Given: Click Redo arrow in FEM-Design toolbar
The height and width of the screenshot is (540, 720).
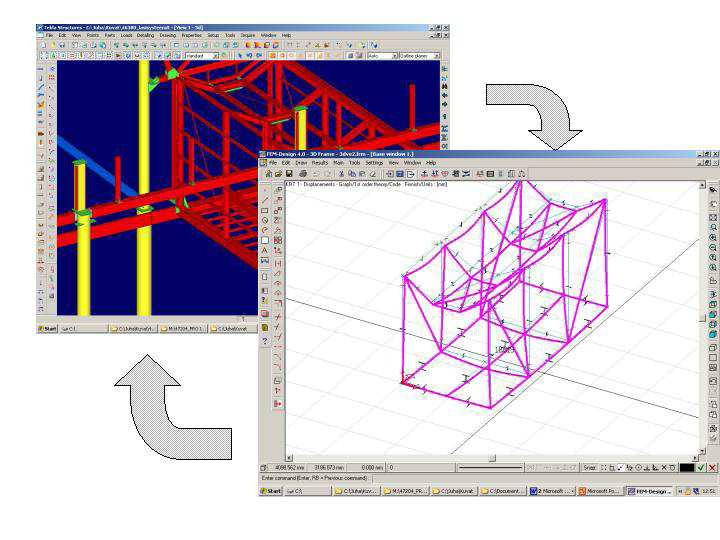Looking at the screenshot, I should tap(328, 174).
